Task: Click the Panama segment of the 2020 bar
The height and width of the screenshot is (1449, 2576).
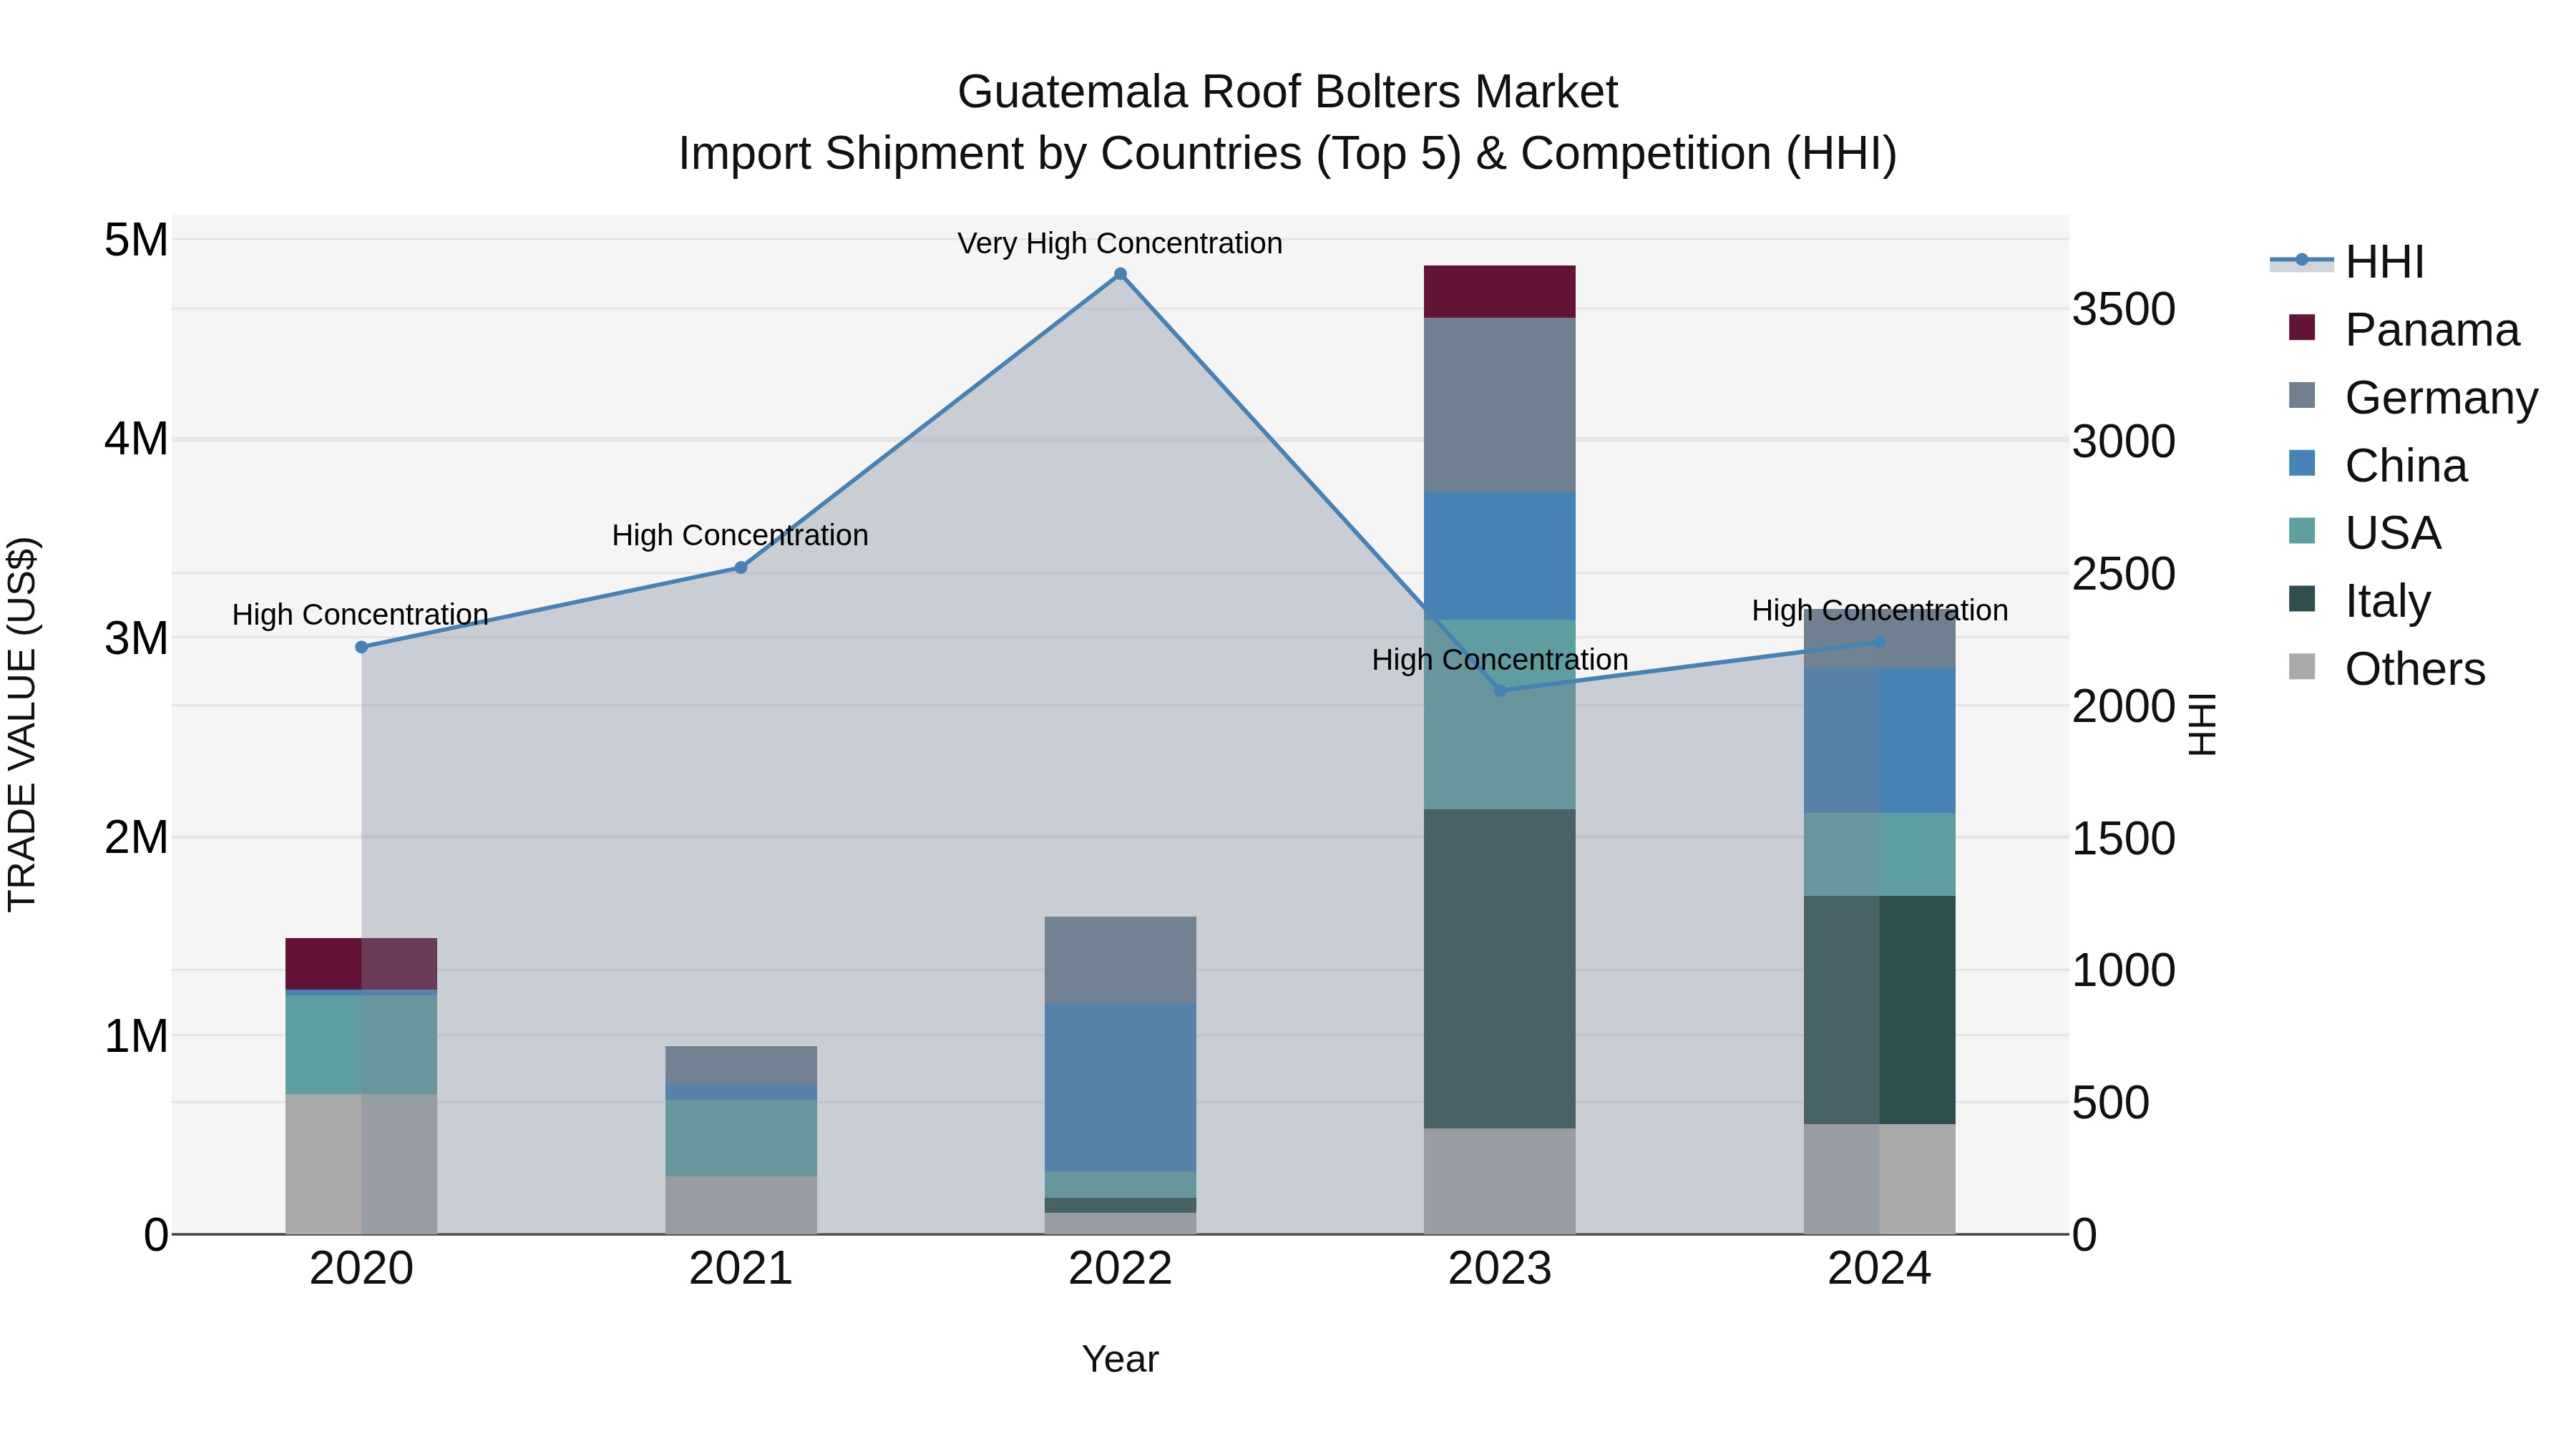Action: tap(362, 964)
